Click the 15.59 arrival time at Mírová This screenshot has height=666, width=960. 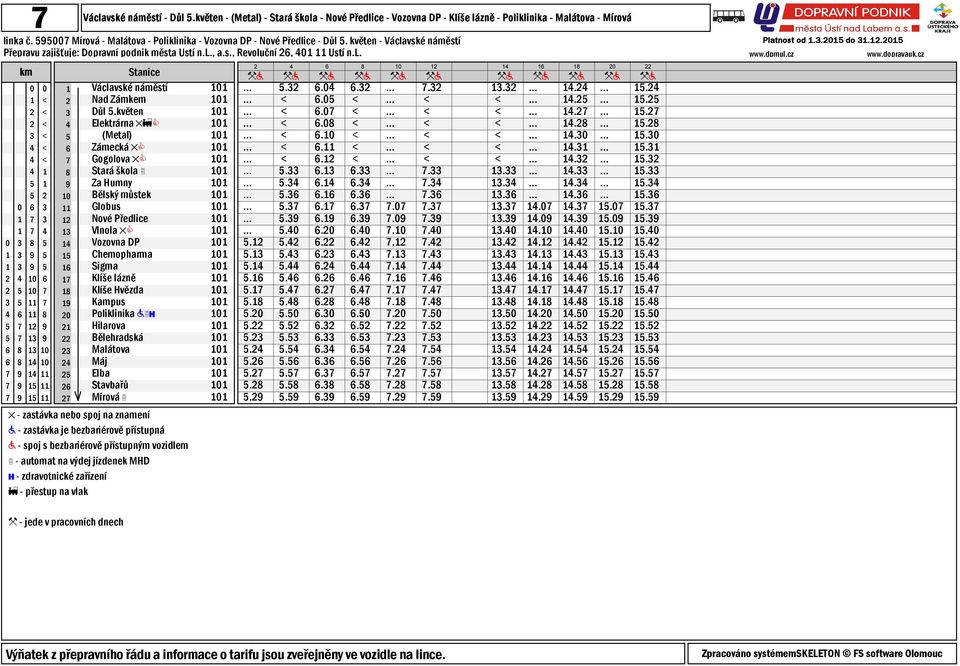pyautogui.click(x=647, y=397)
